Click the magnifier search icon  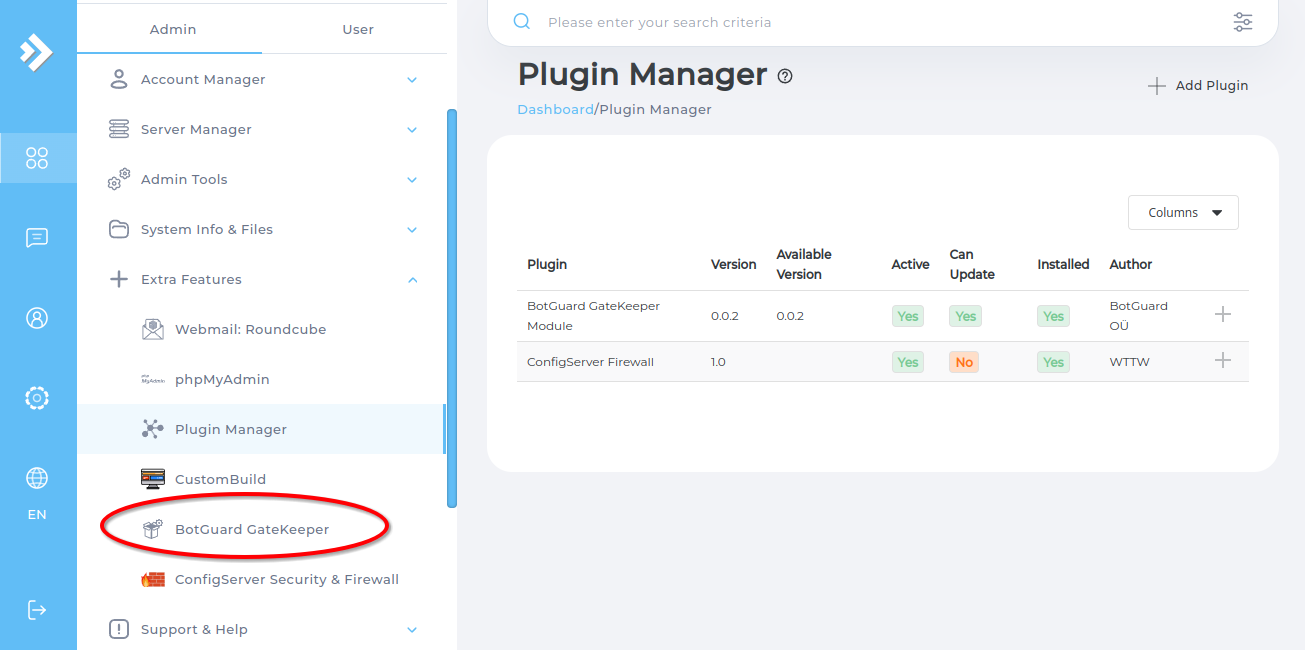pos(521,22)
